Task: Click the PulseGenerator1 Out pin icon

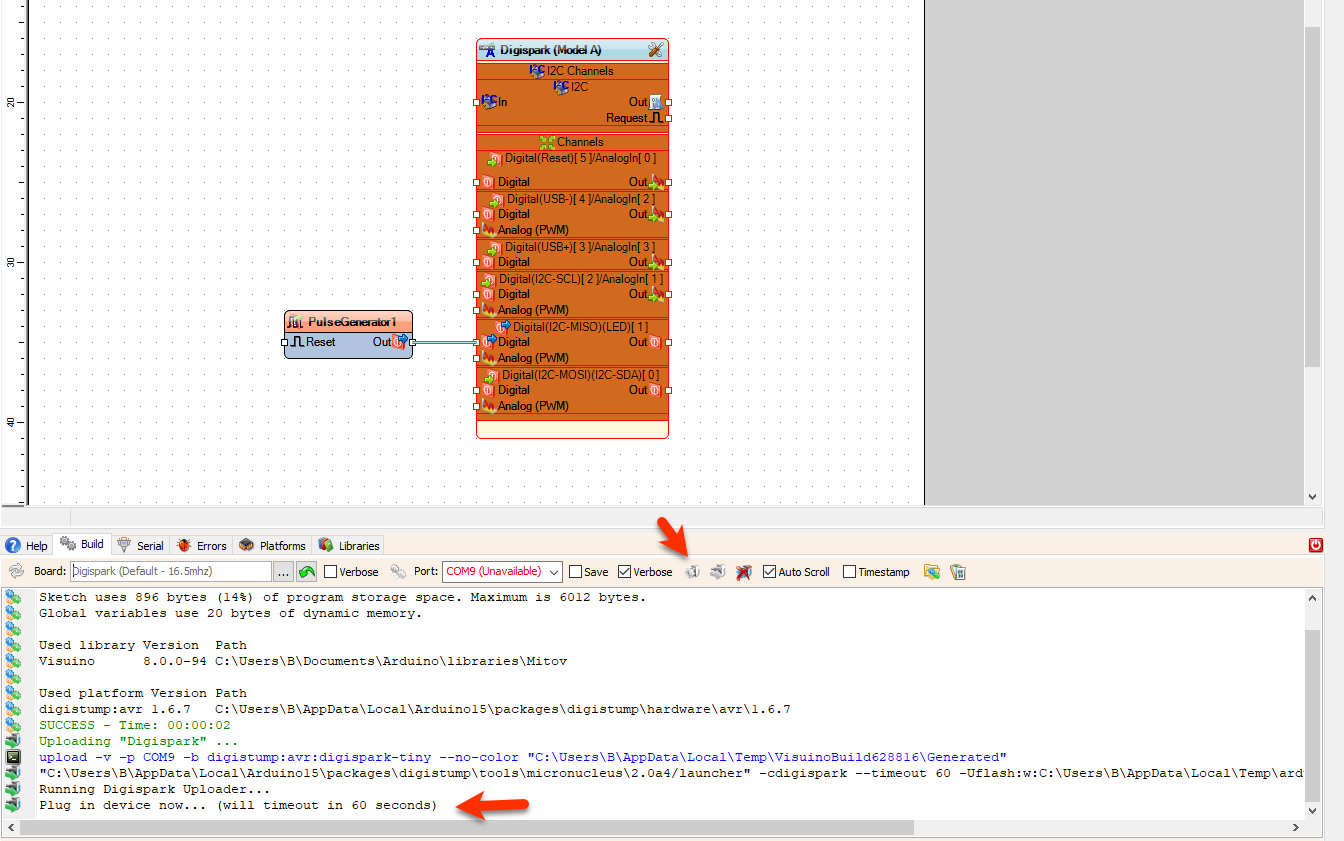Action: 401,342
